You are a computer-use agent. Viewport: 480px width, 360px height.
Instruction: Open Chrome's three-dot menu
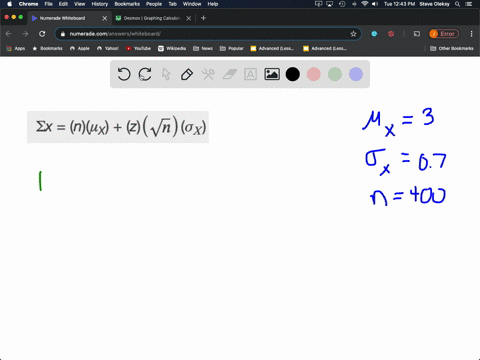coord(471,34)
